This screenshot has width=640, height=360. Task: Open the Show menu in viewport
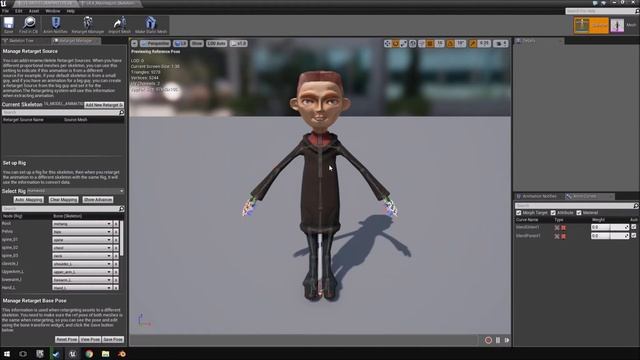197,43
